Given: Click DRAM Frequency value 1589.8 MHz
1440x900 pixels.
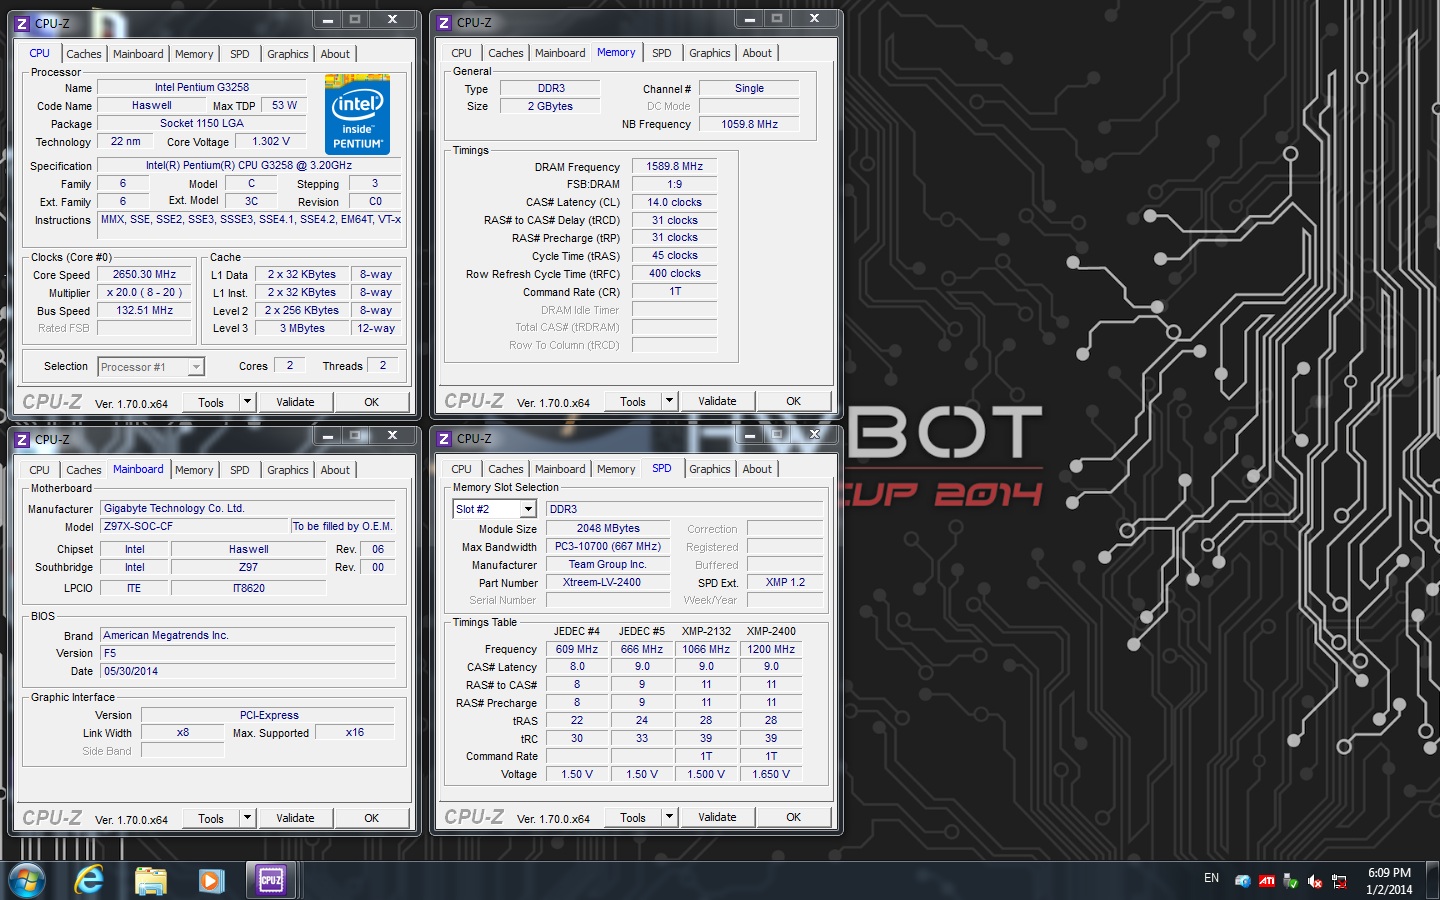Looking at the screenshot, I should point(674,167).
